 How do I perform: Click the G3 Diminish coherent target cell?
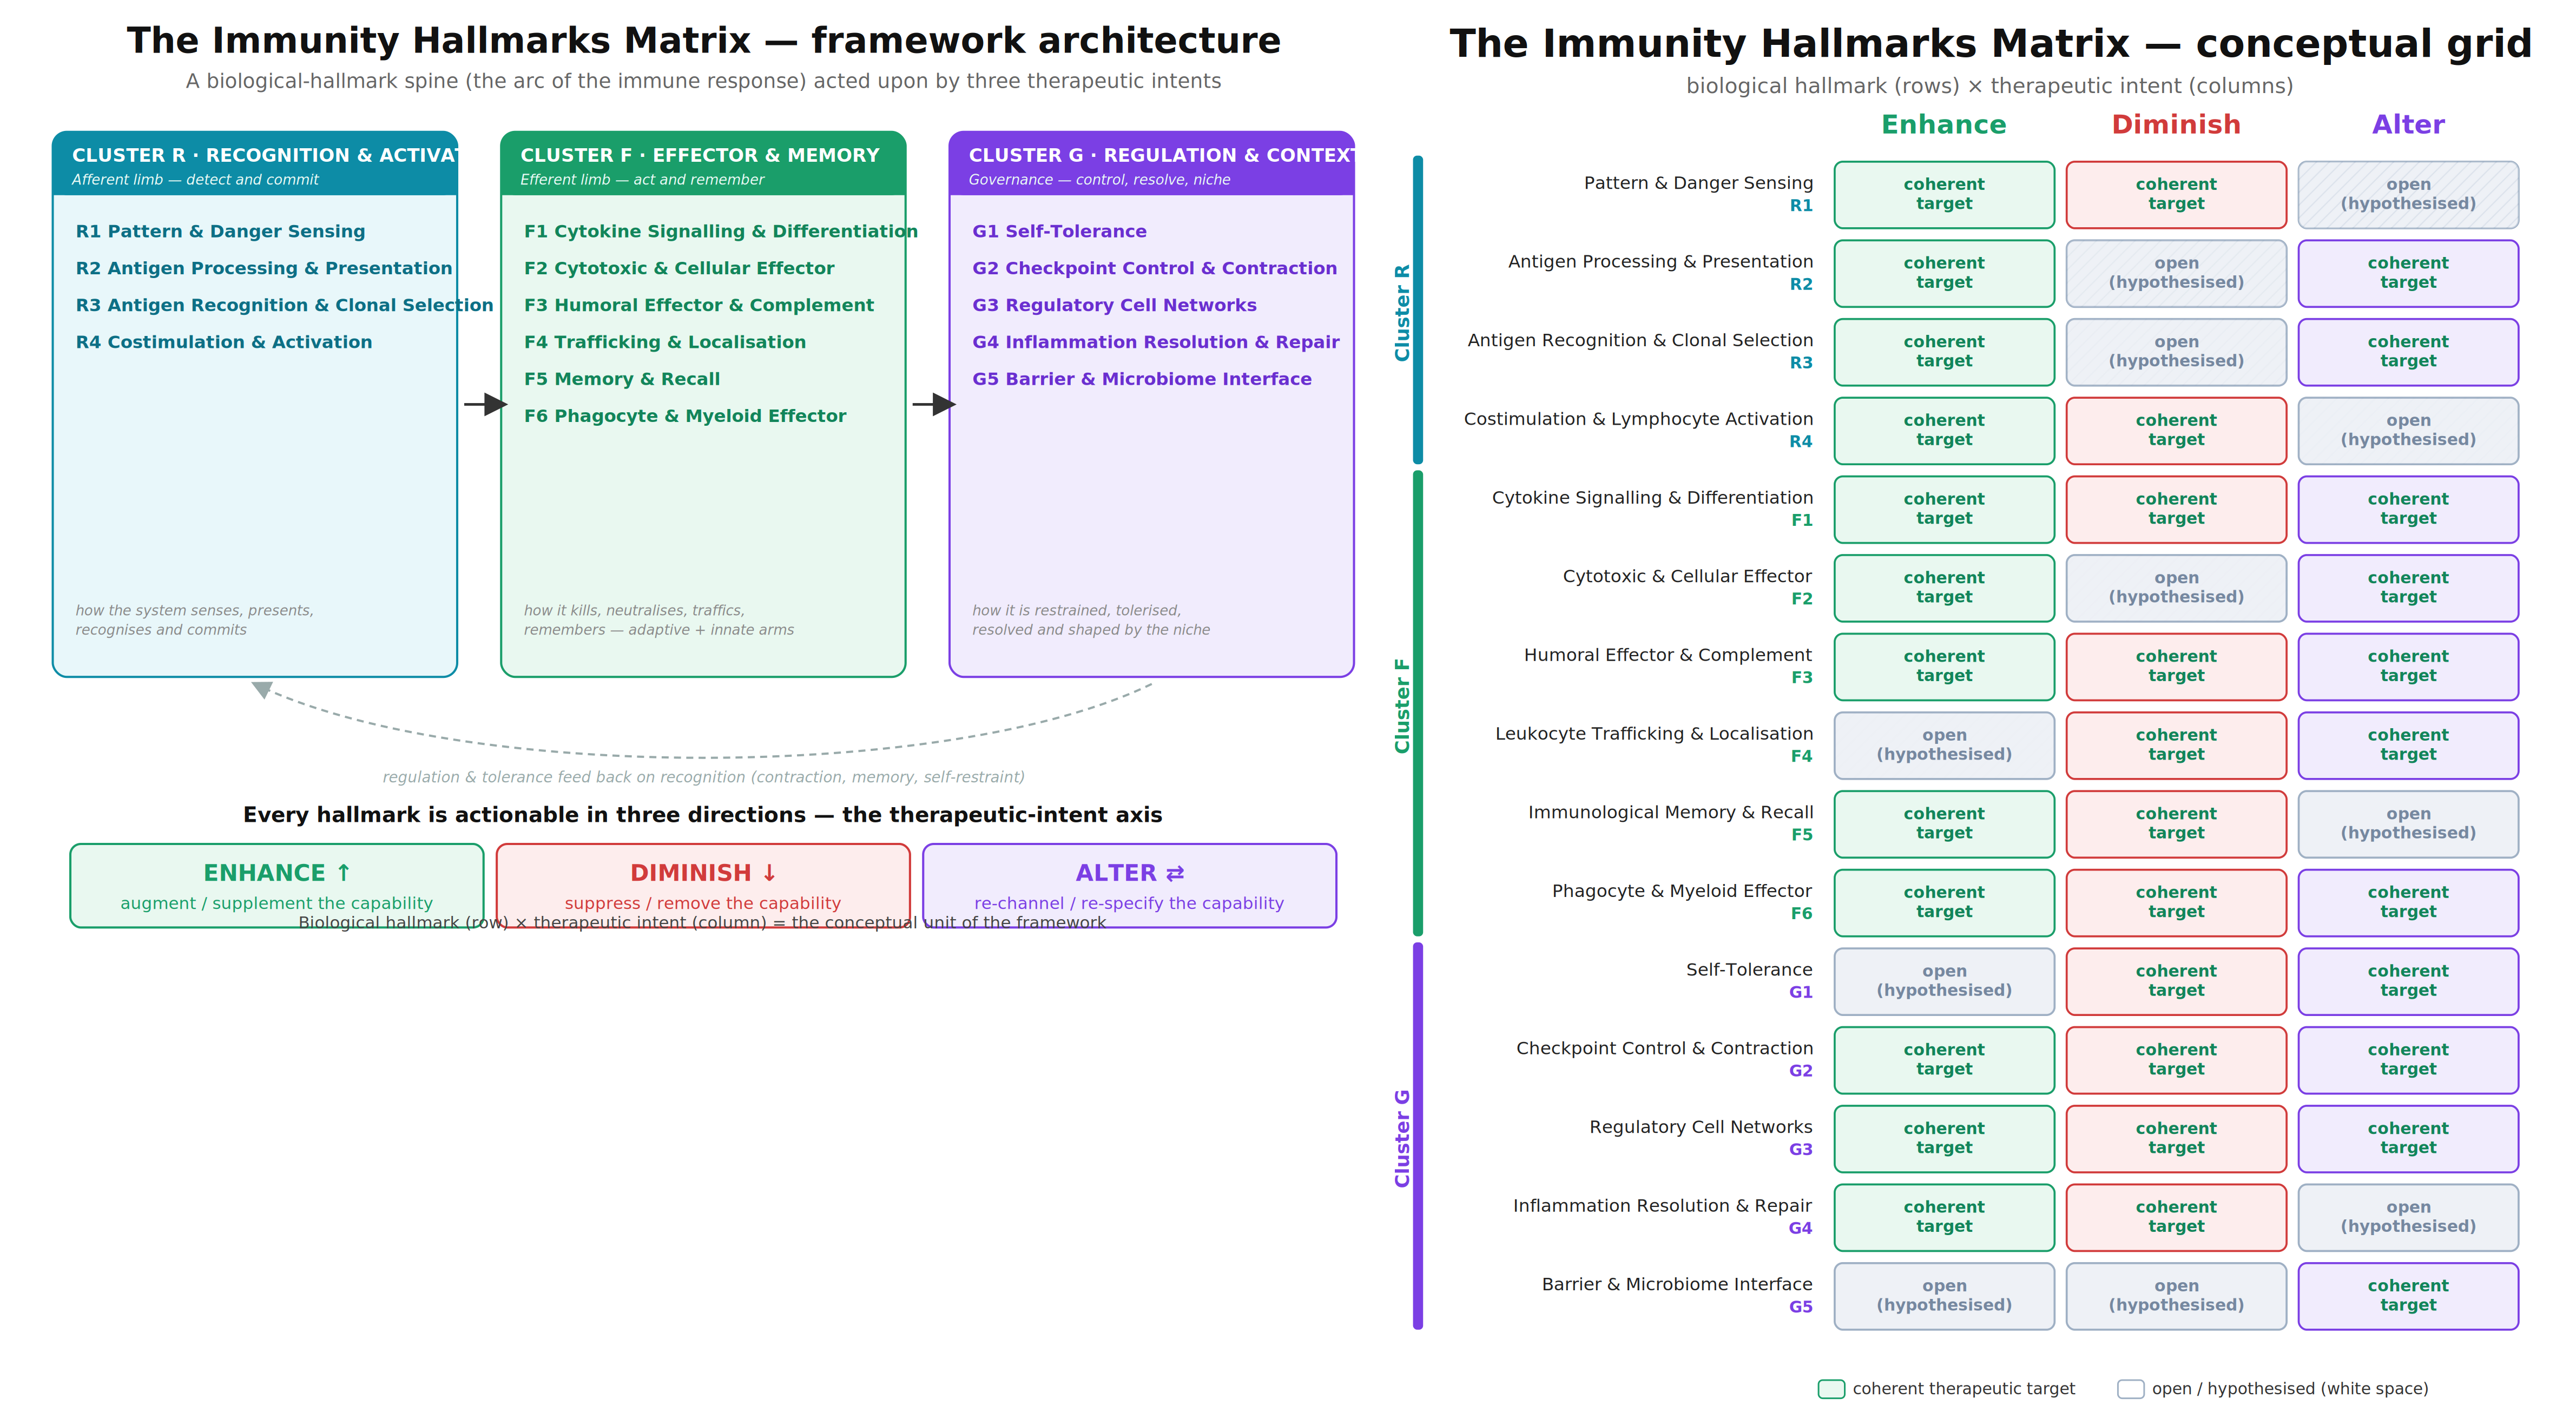coord(2176,1139)
